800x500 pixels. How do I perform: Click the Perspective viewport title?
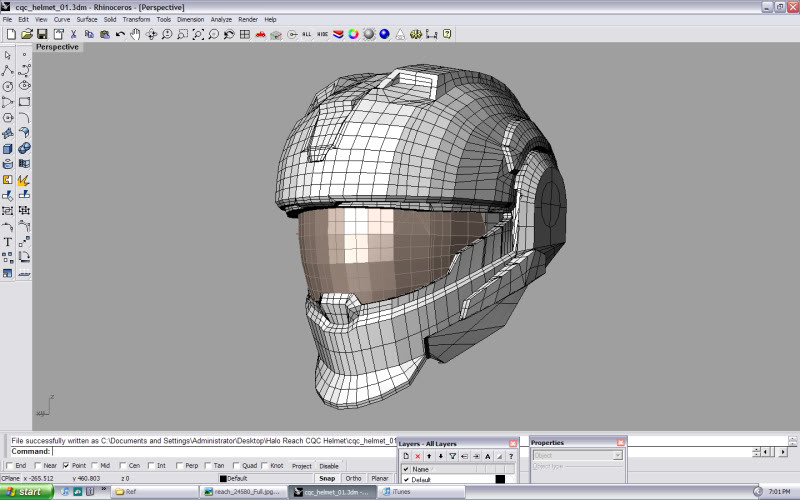57,47
